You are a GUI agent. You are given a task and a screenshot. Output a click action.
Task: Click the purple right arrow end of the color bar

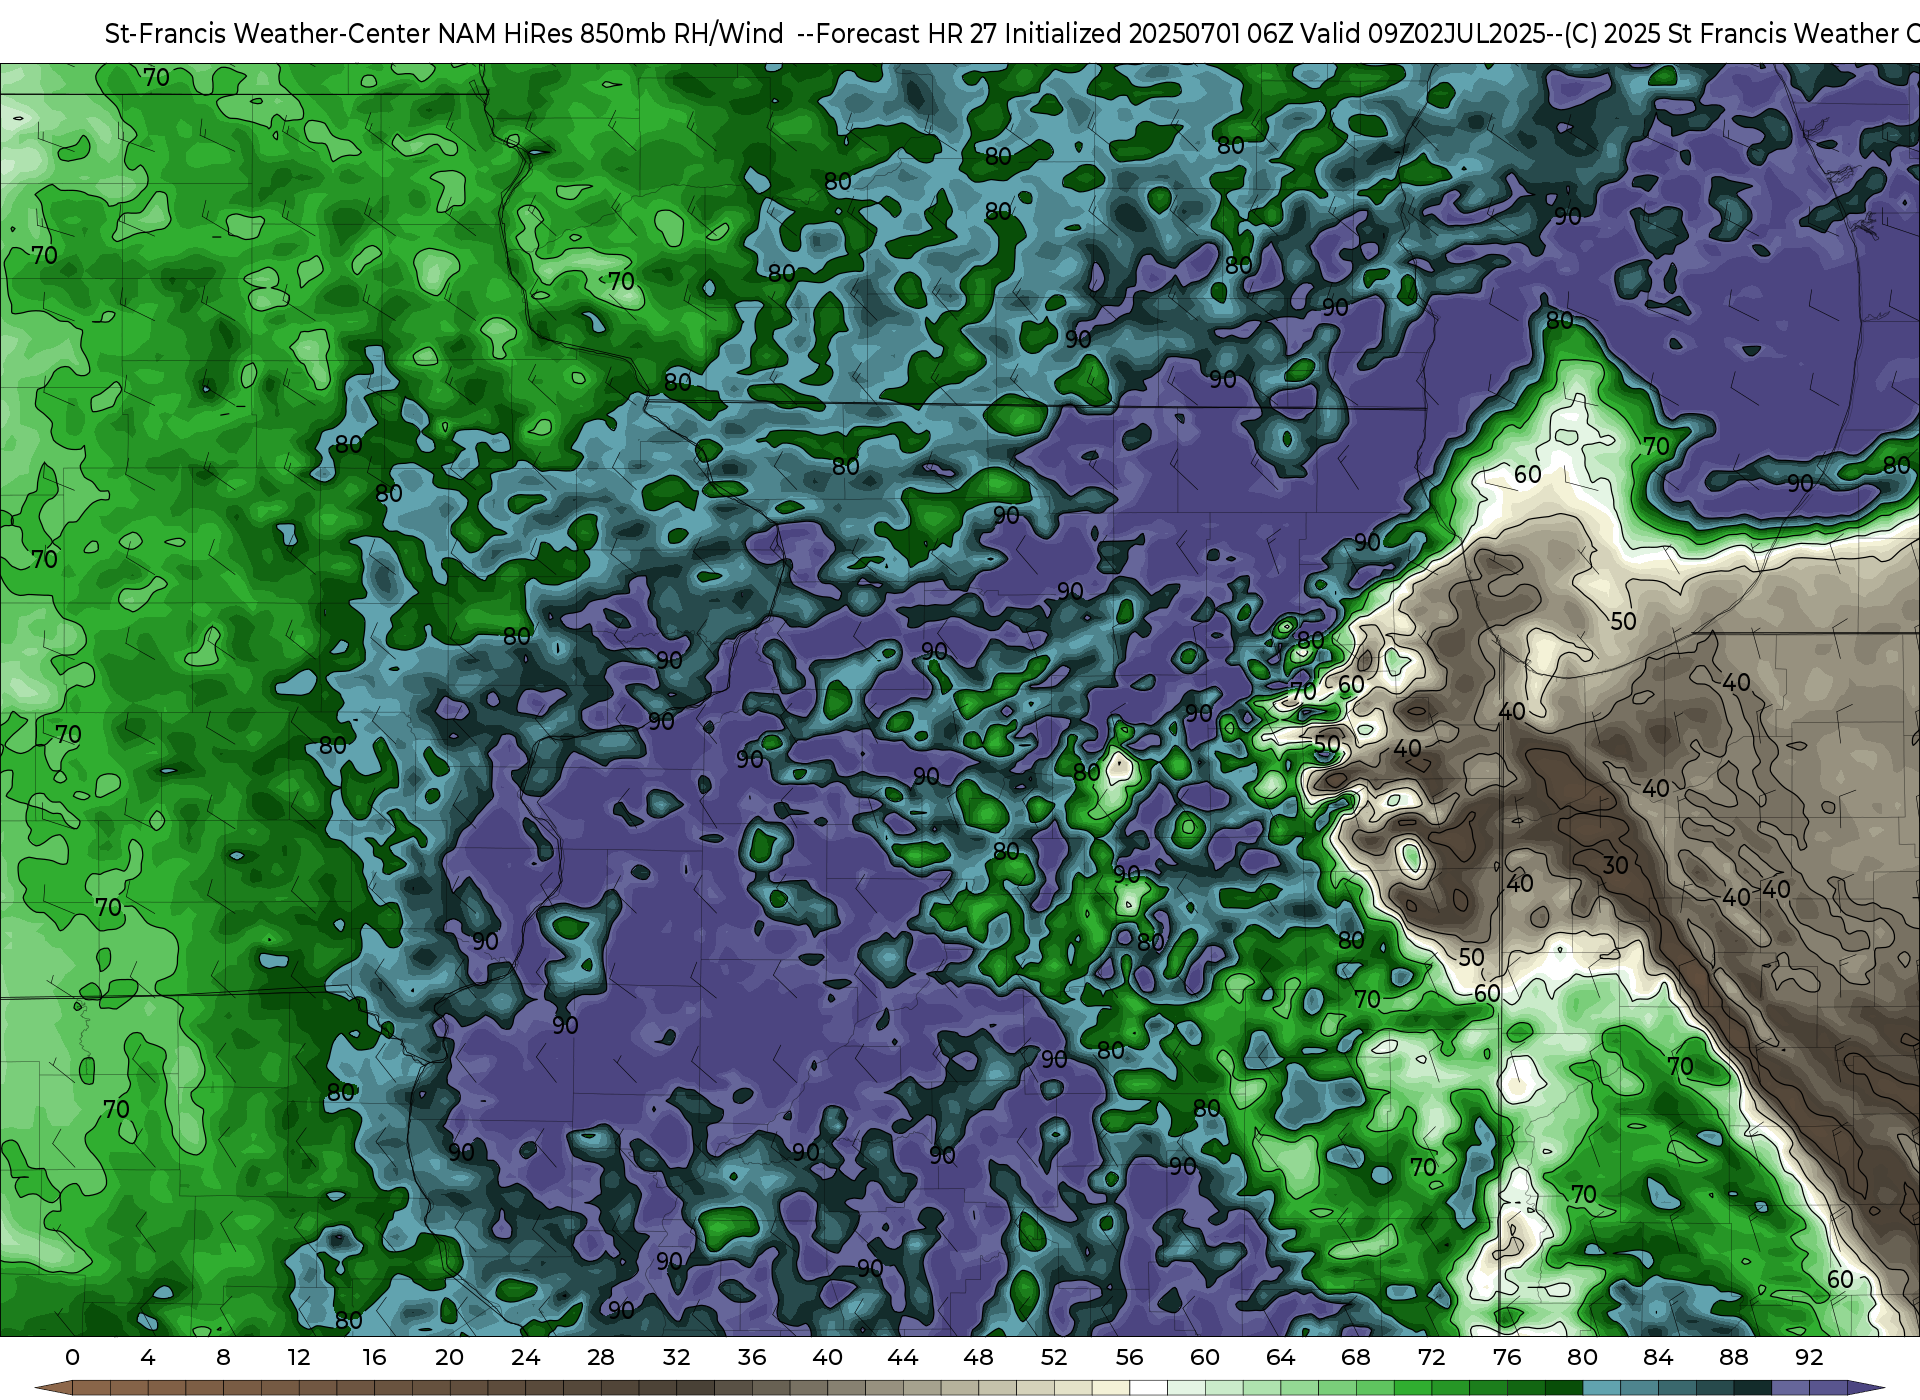point(1866,1388)
